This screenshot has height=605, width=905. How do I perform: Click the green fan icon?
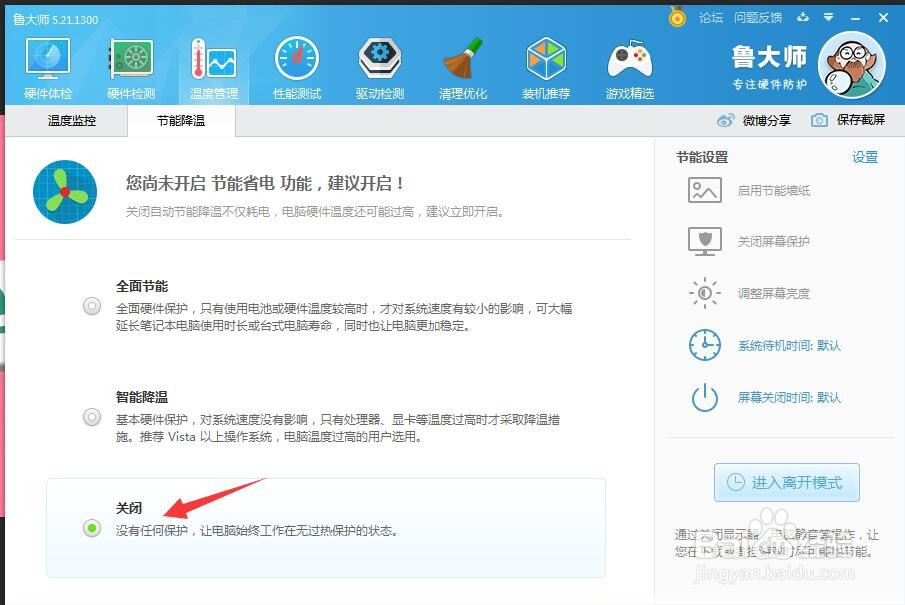(x=65, y=192)
